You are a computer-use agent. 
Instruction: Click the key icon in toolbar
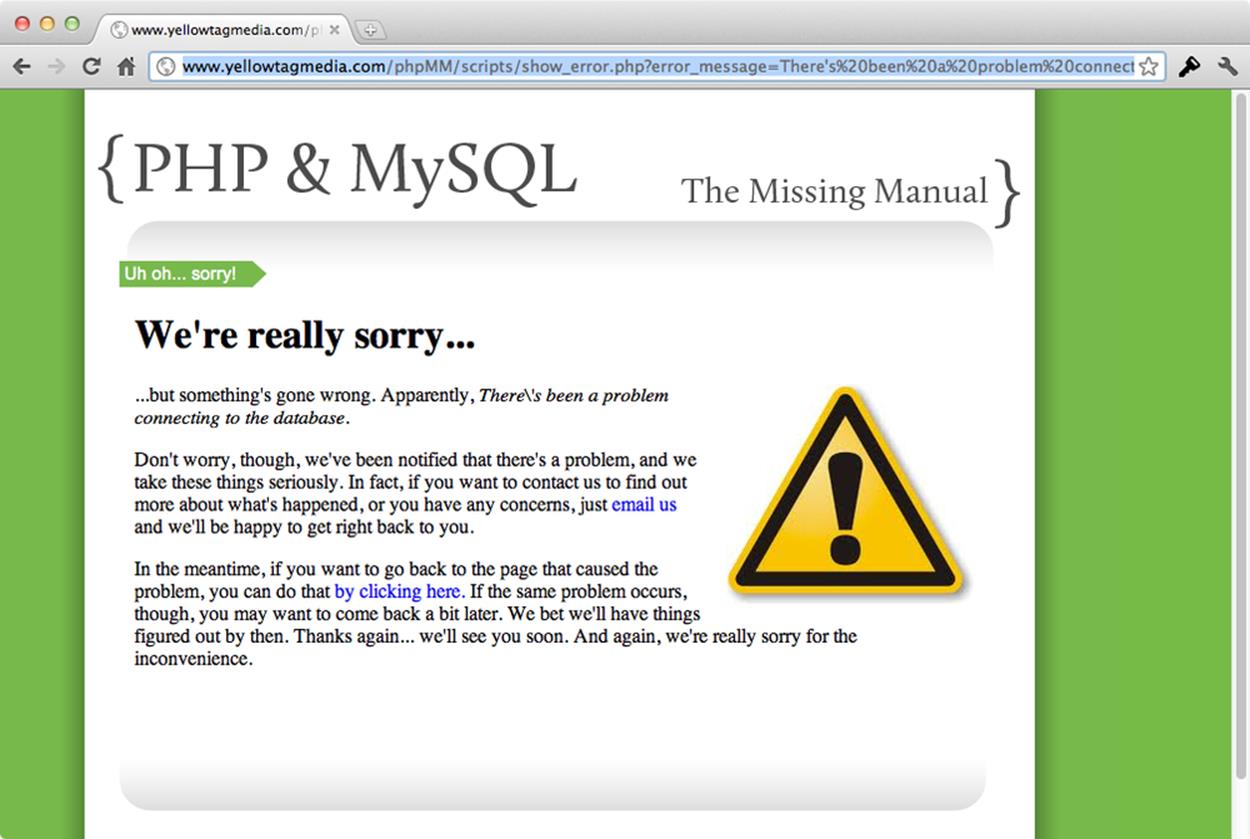pos(1189,67)
